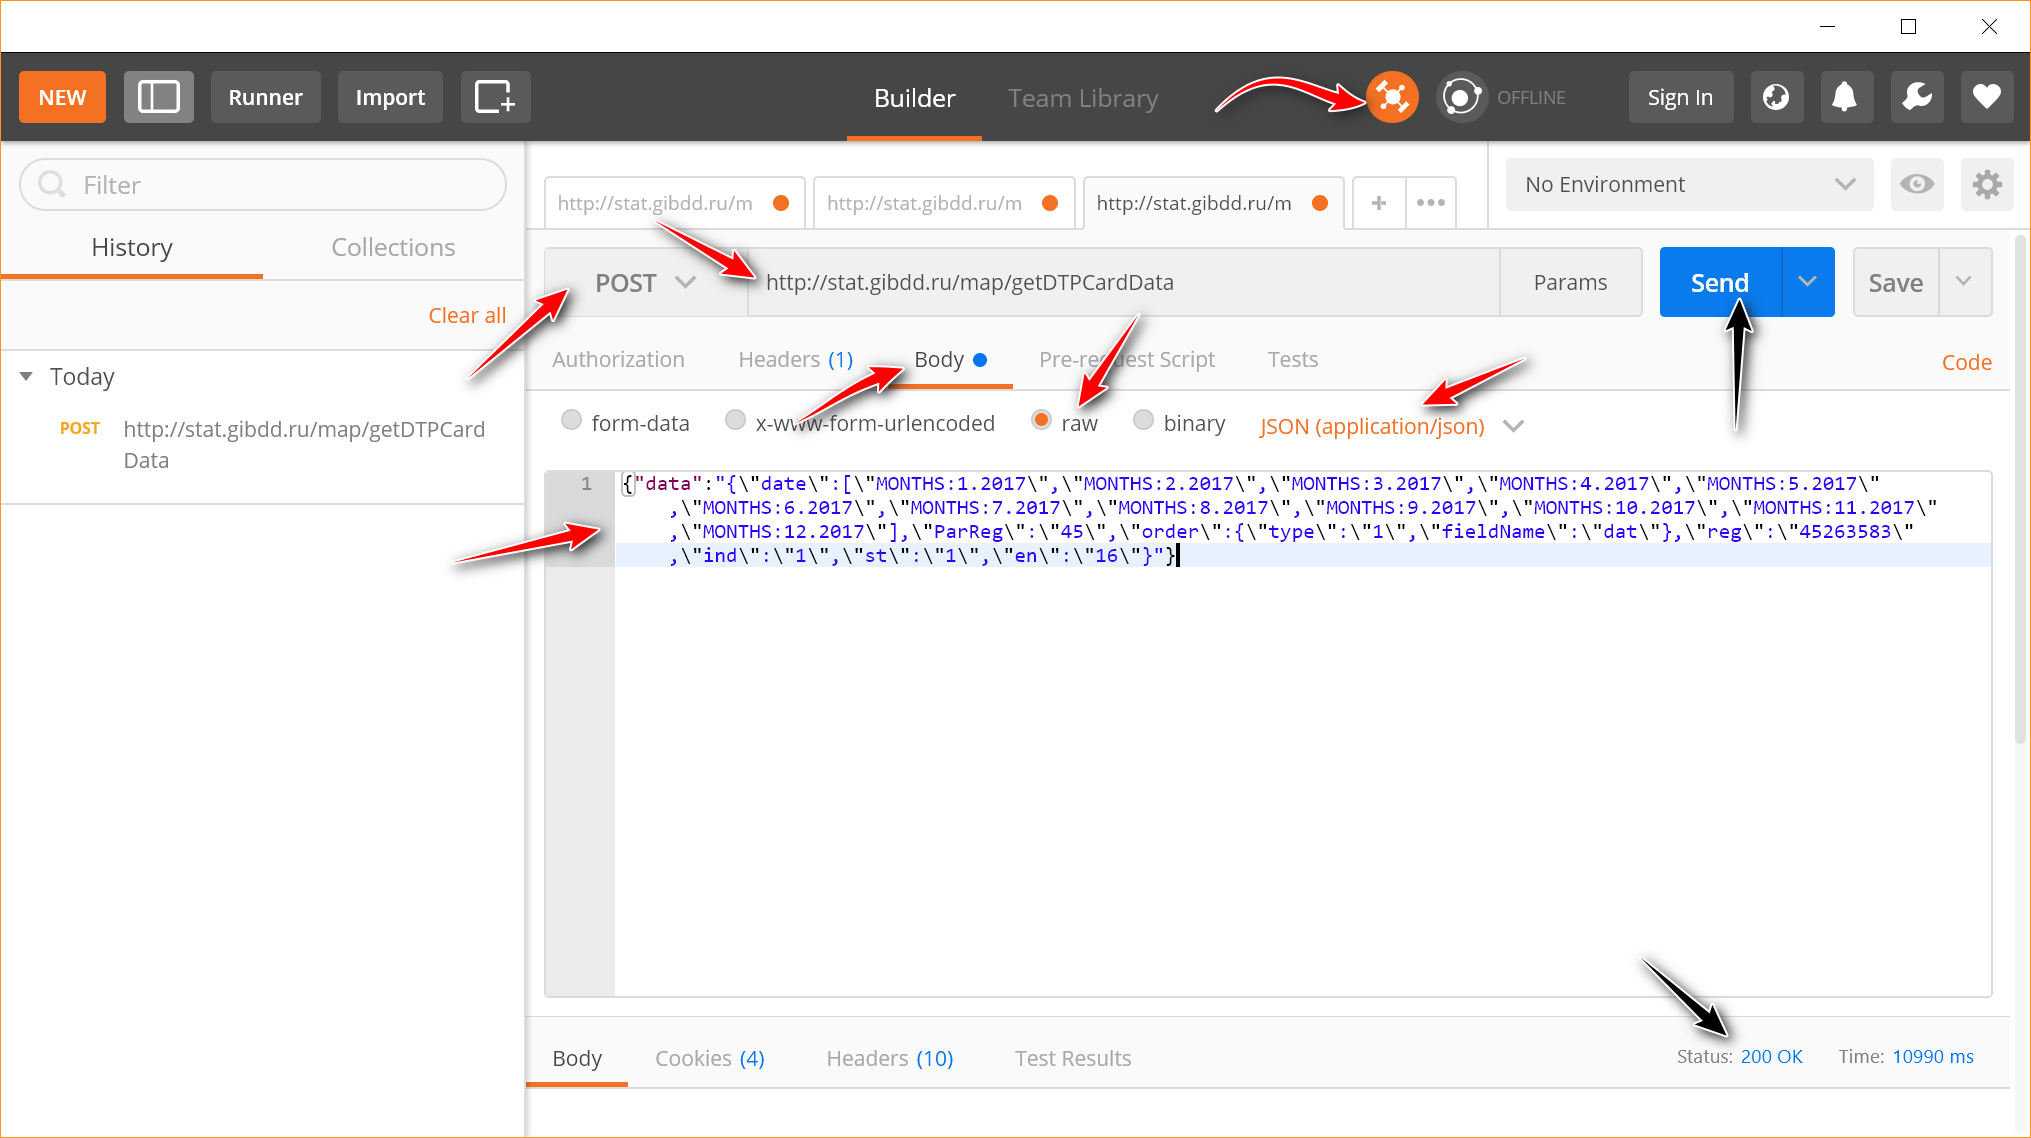Expand the No Environment dropdown
This screenshot has height=1138, width=2031.
pyautogui.click(x=1688, y=184)
